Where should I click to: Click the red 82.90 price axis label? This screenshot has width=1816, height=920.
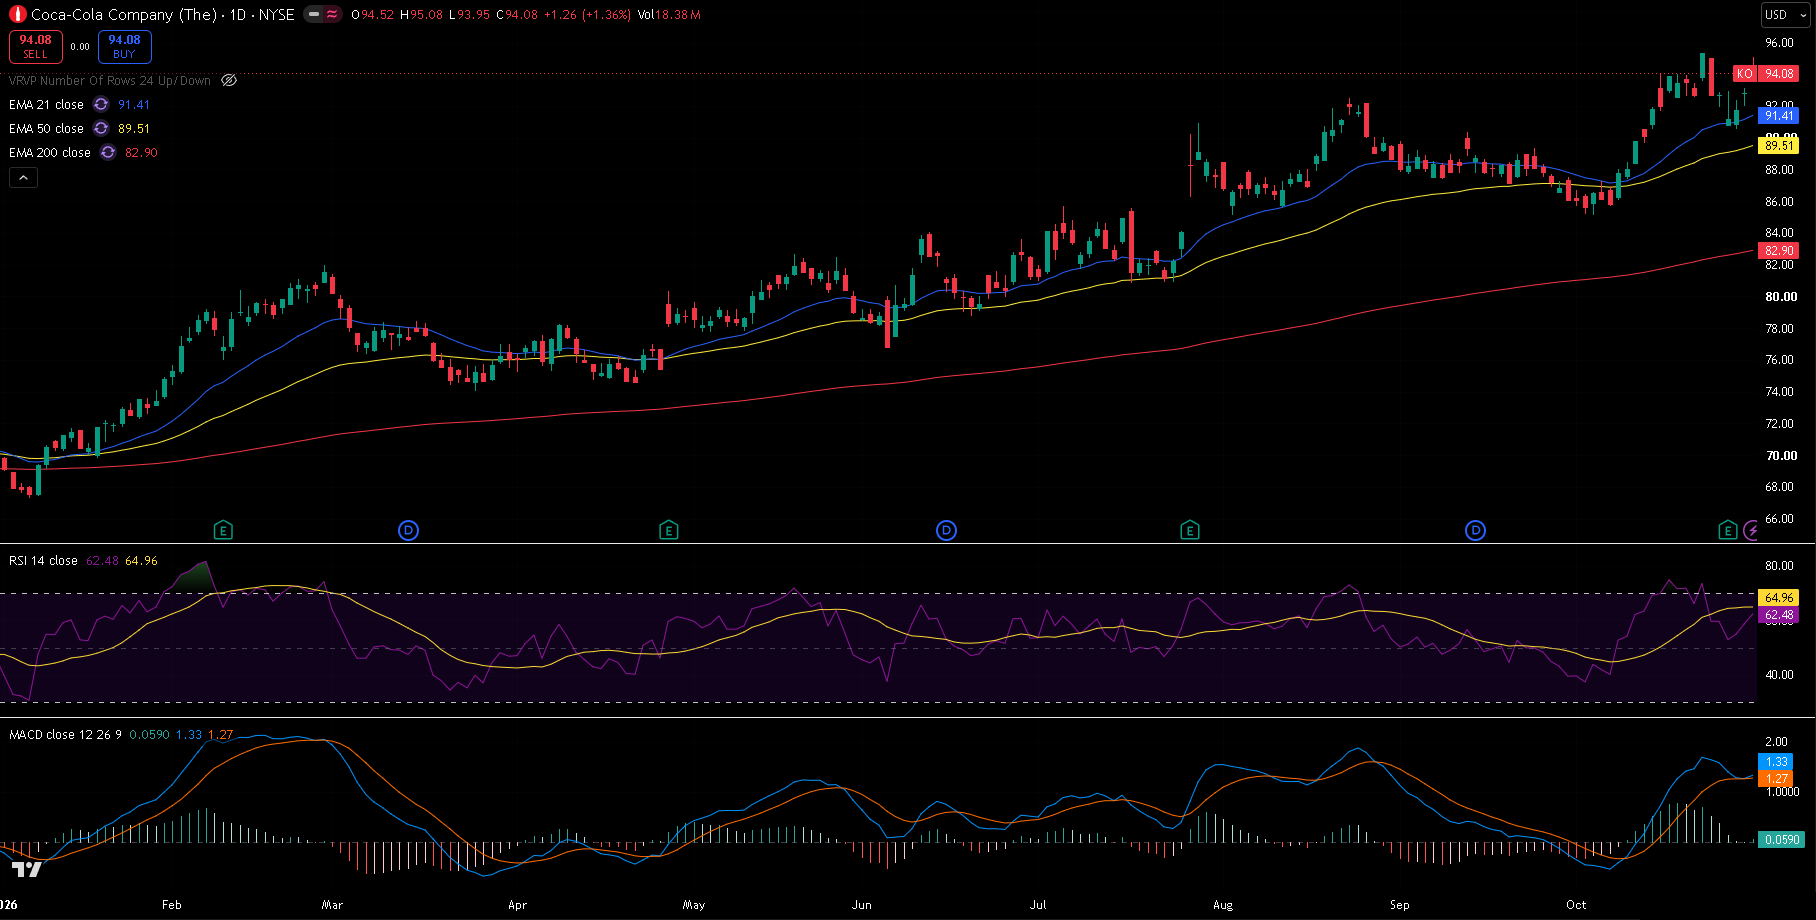click(x=1778, y=250)
